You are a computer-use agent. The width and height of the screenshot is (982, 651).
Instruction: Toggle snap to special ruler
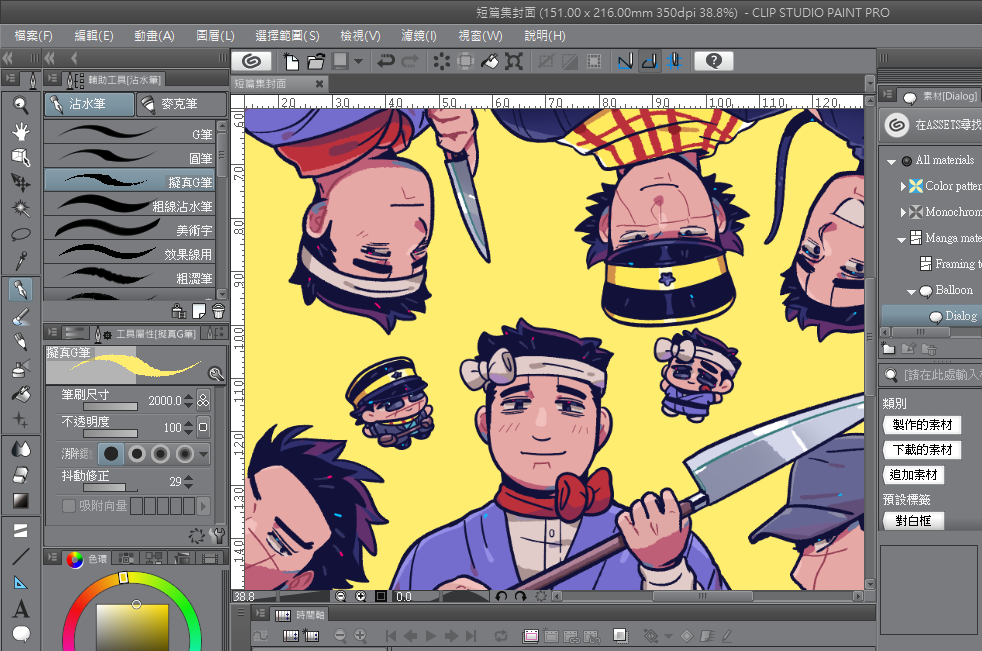649,61
